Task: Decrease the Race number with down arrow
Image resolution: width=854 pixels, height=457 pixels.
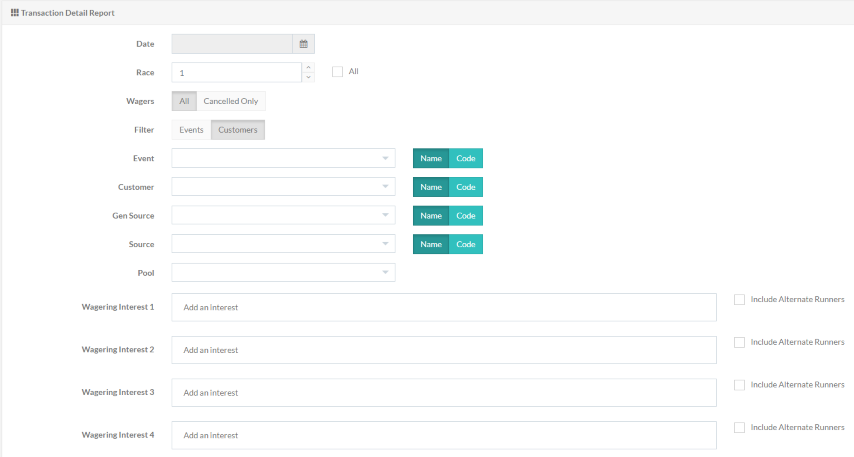Action: pos(308,77)
